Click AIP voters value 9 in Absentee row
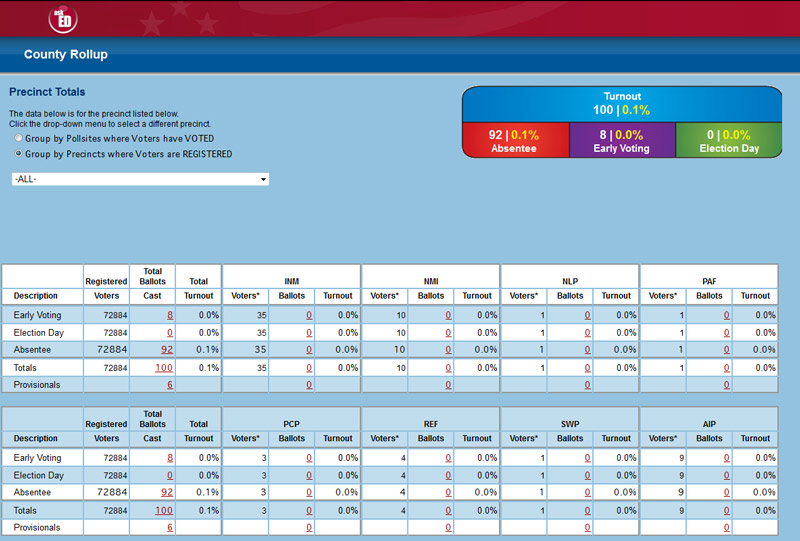Viewport: 800px width, 541px height. [681, 493]
